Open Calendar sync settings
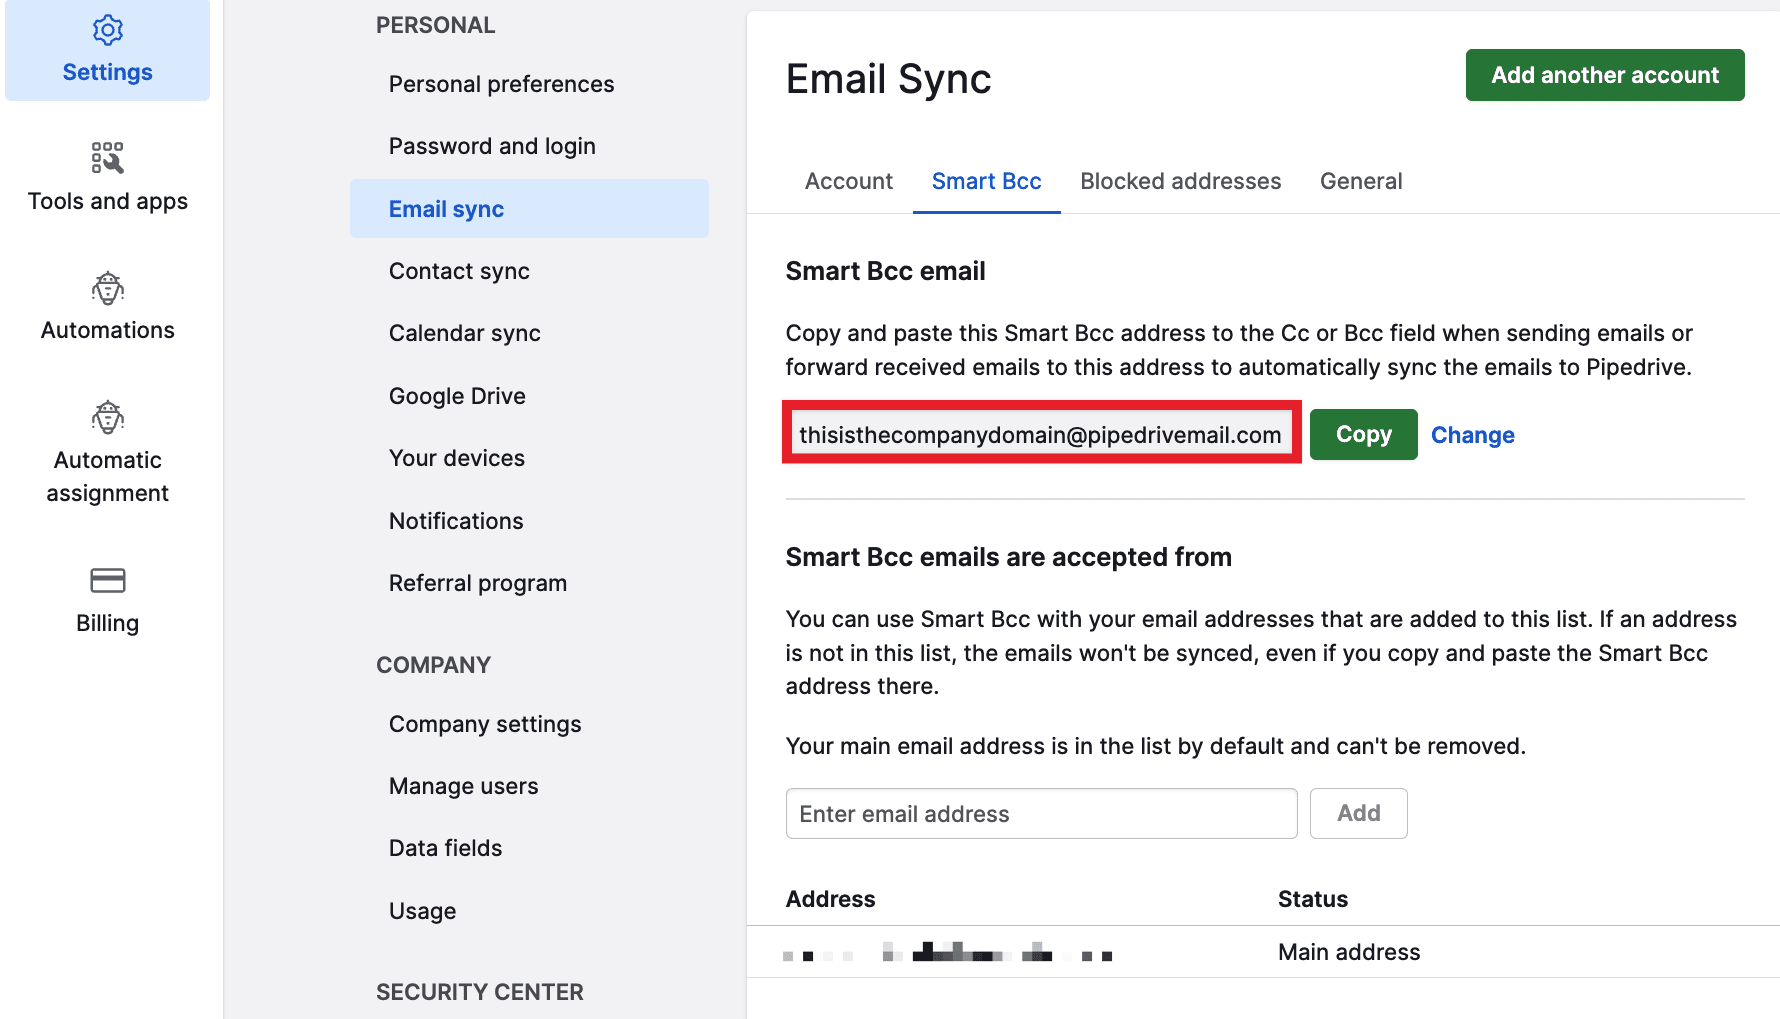The height and width of the screenshot is (1019, 1780). 464,333
